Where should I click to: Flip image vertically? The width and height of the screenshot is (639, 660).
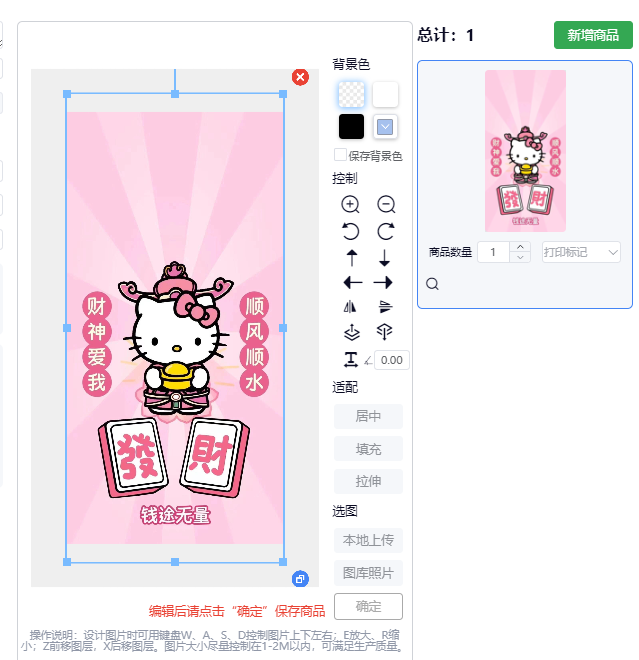pos(385,307)
